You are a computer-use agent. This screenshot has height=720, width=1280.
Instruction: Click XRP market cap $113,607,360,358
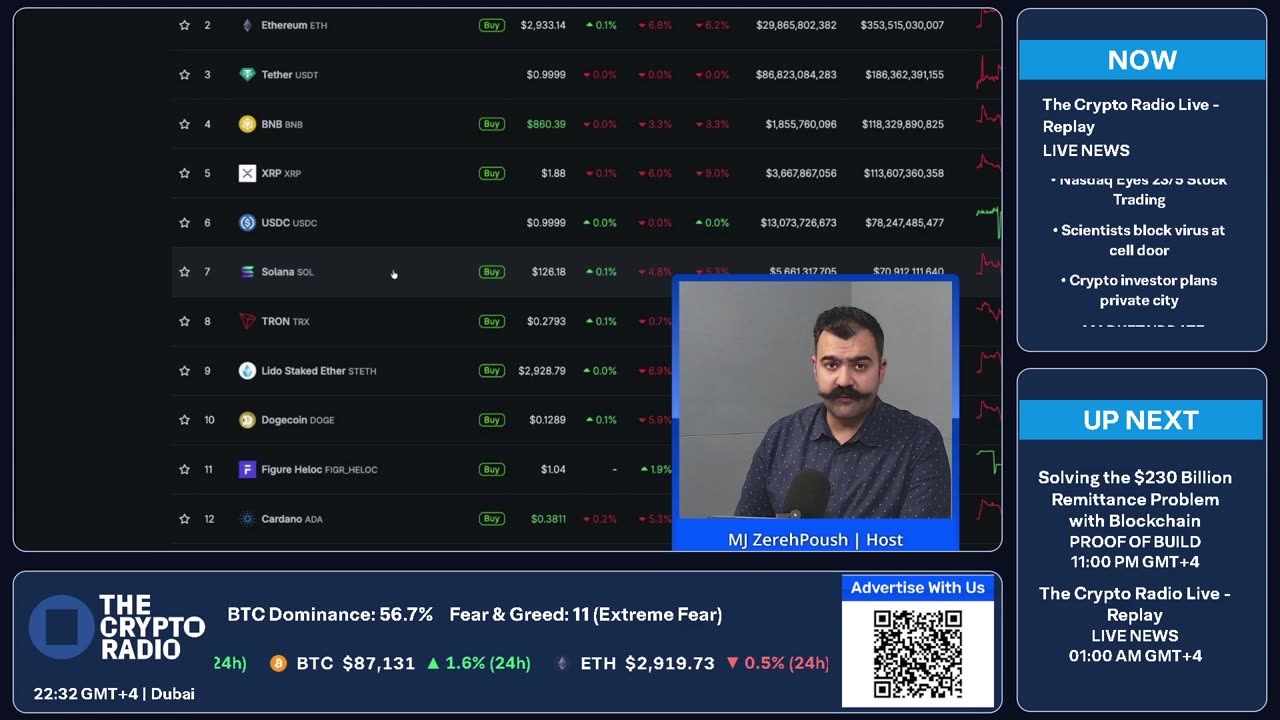click(904, 173)
